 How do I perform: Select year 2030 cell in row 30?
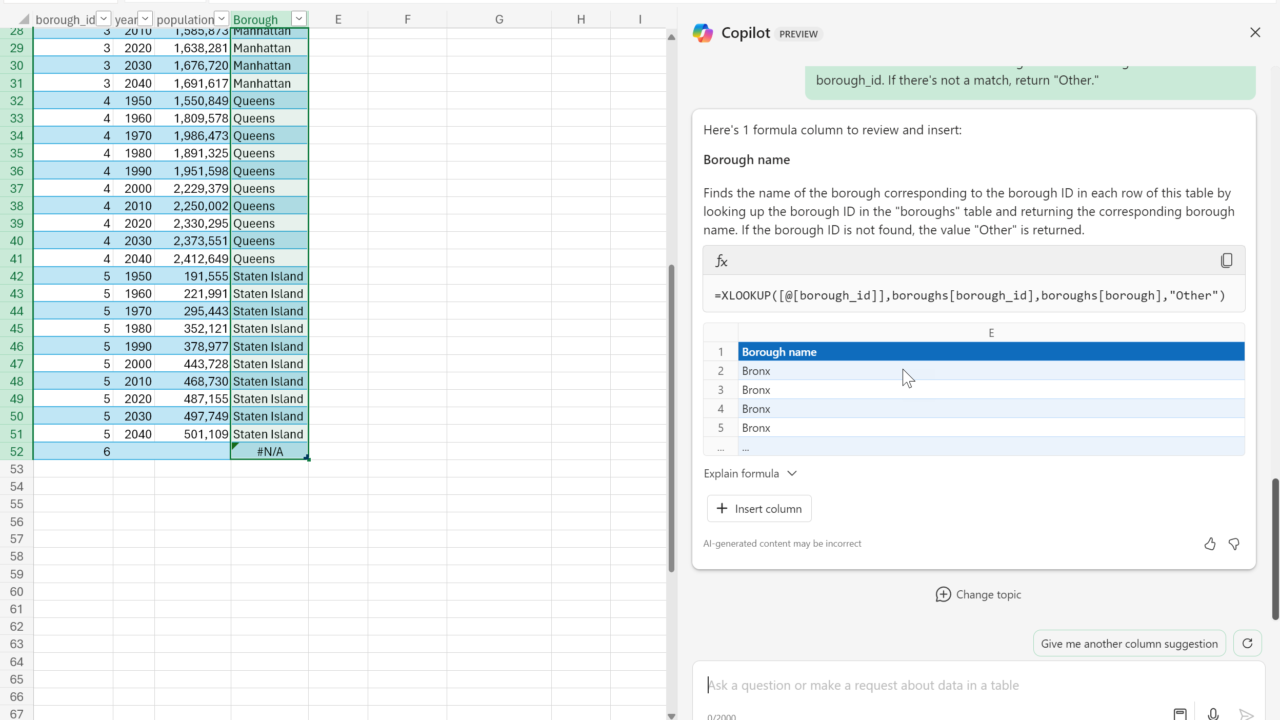(x=134, y=66)
